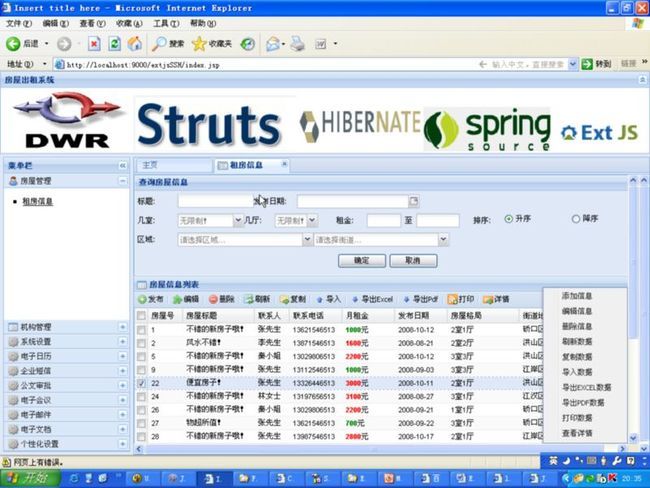Open the 租房信息 link in sidebar
This screenshot has height=488, width=650.
click(37, 202)
